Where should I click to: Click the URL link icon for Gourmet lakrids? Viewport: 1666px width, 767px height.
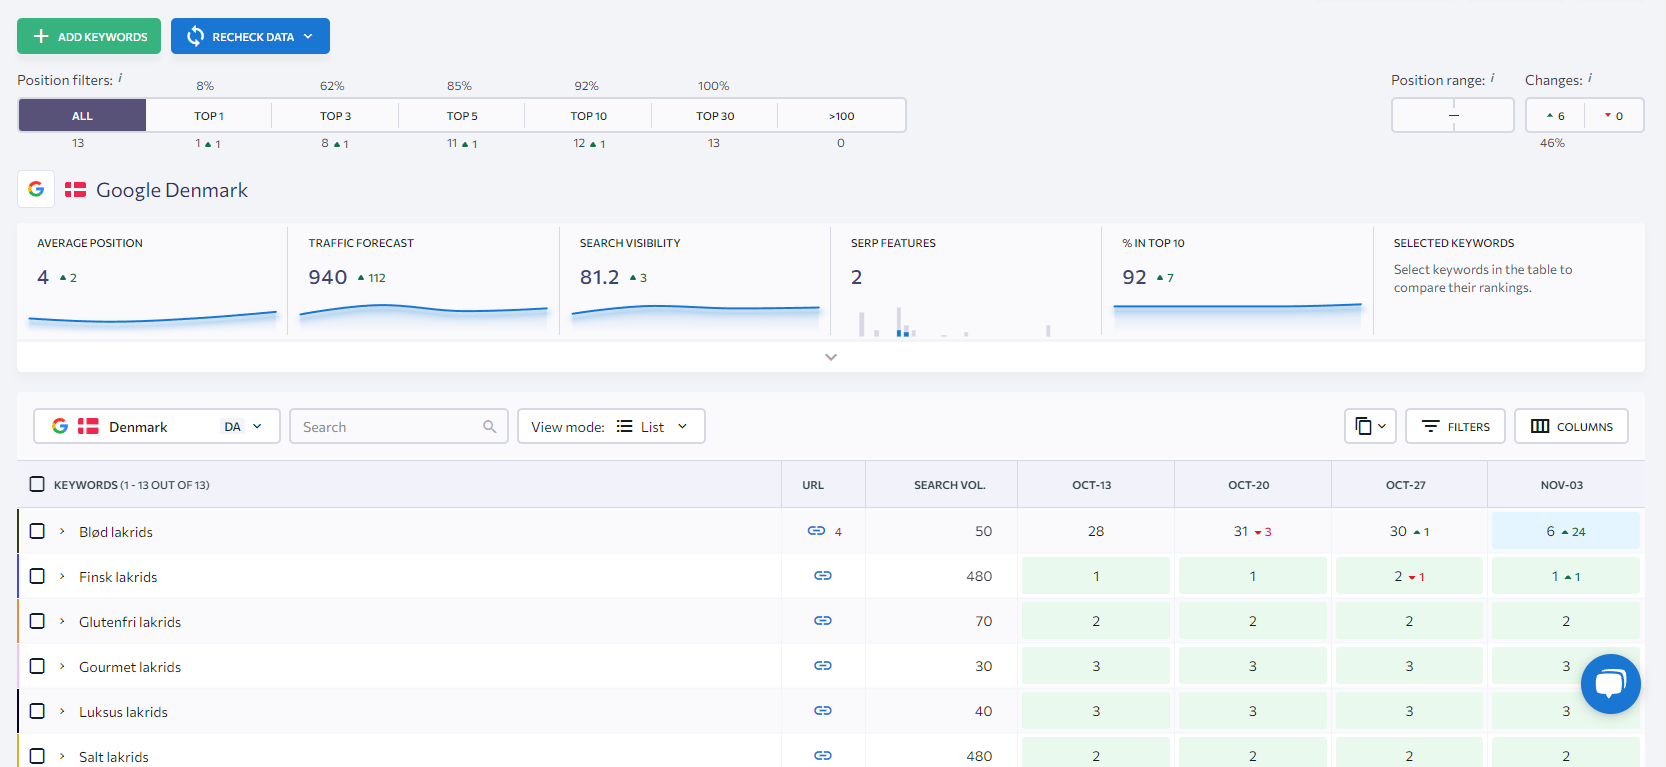(823, 666)
